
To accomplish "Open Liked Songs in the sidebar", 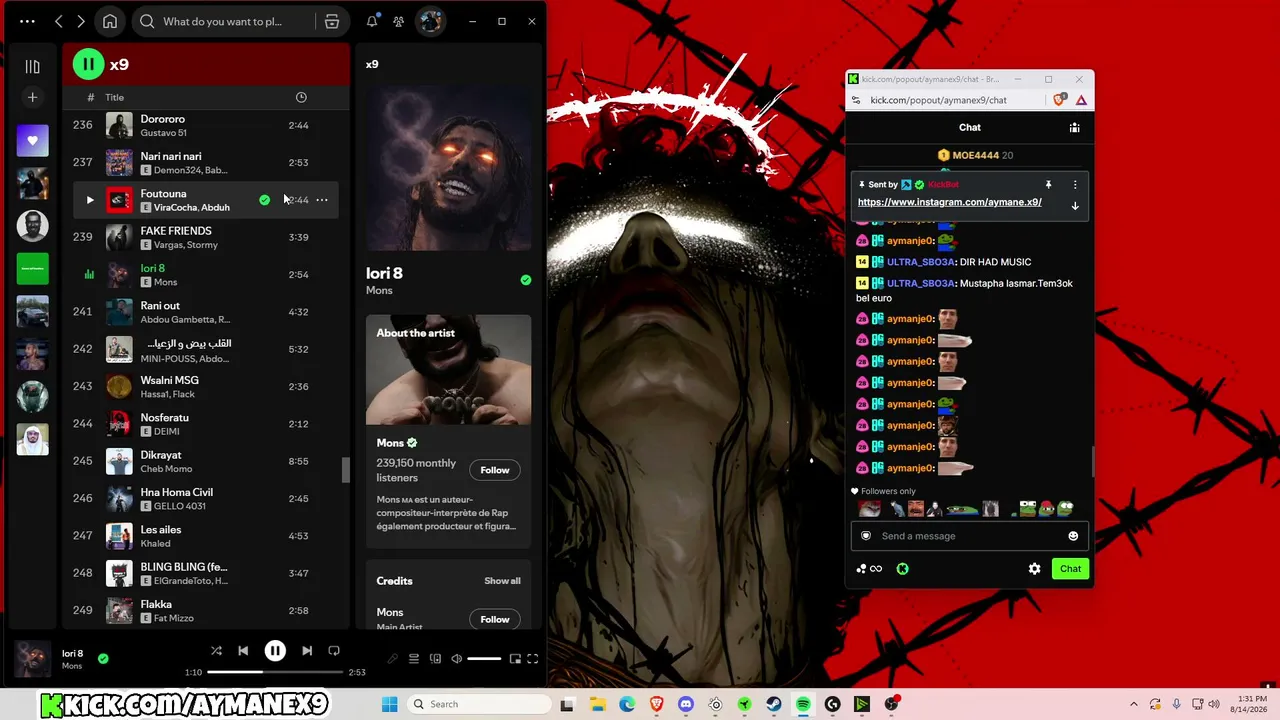I will coord(32,141).
